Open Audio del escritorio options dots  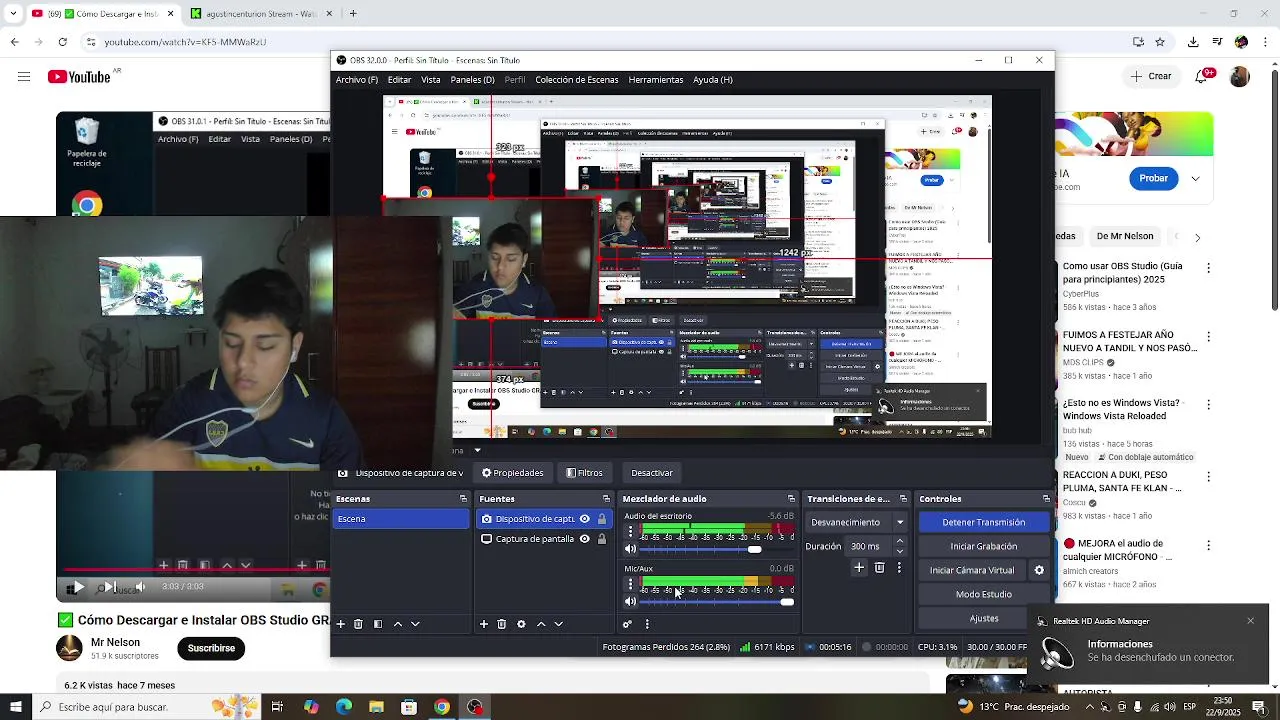coord(630,532)
